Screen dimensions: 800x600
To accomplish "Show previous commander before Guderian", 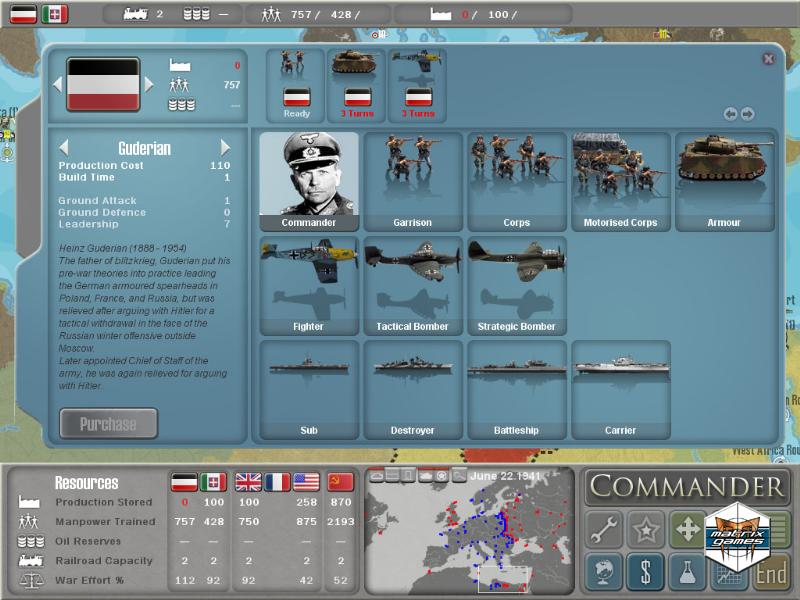I will tap(64, 147).
